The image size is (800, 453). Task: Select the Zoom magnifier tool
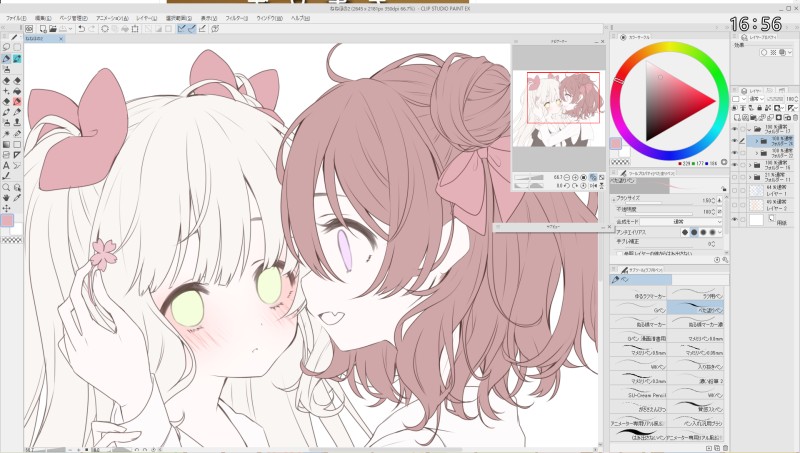(x=6, y=187)
